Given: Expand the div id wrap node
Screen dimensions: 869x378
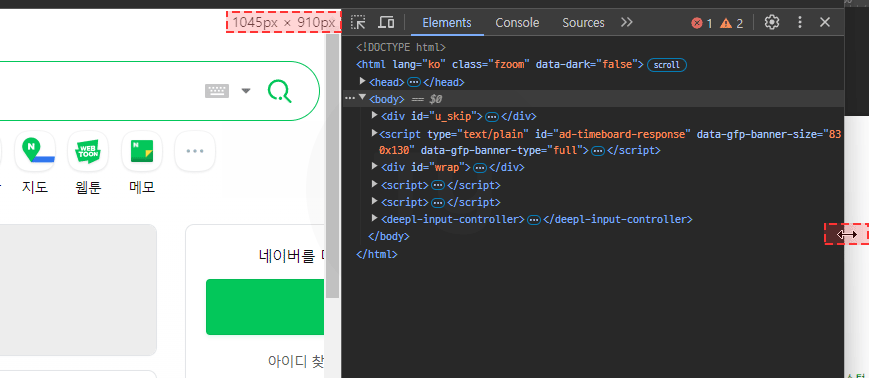Looking at the screenshot, I should [x=375, y=166].
